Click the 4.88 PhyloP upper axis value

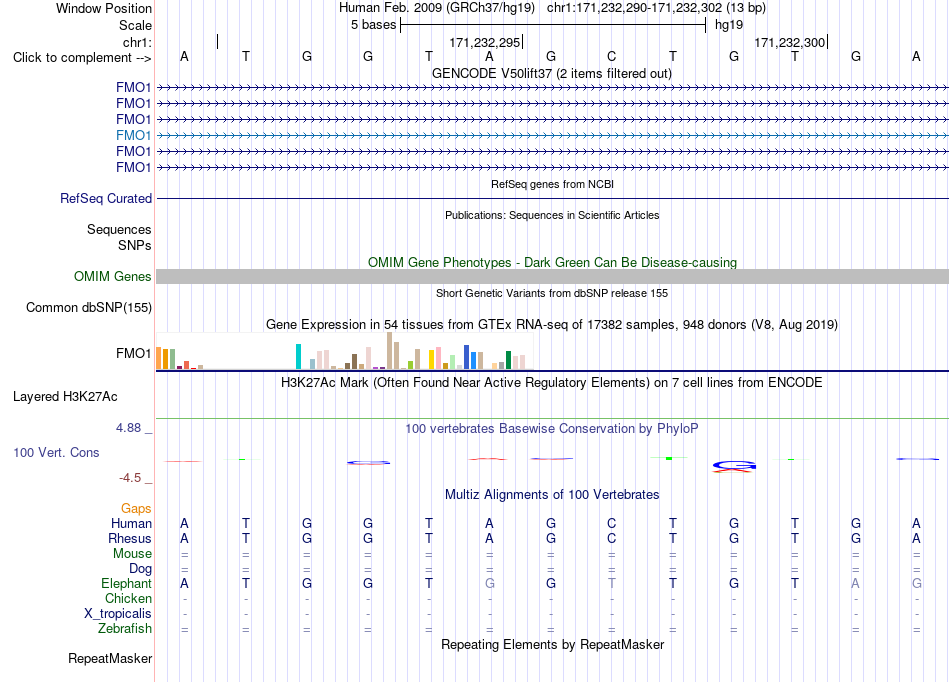[128, 428]
